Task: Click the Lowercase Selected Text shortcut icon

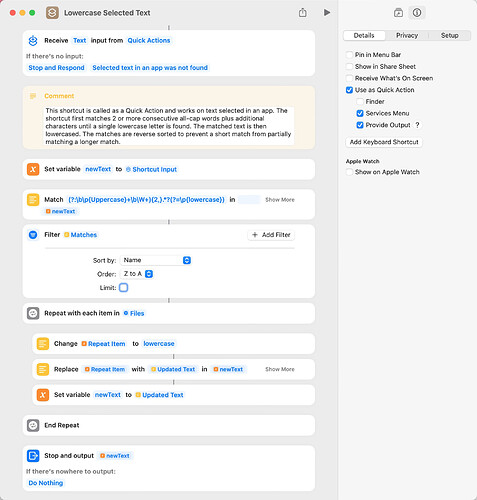Action: (52, 13)
